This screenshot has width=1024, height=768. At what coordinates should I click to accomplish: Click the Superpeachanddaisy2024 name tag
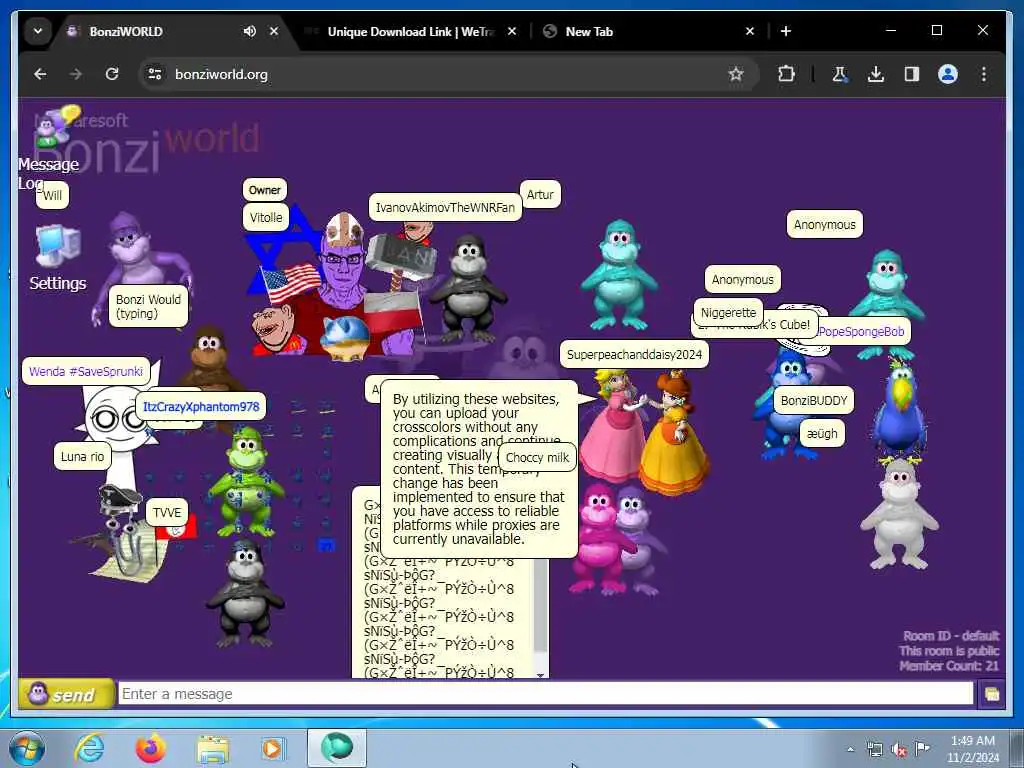[634, 355]
